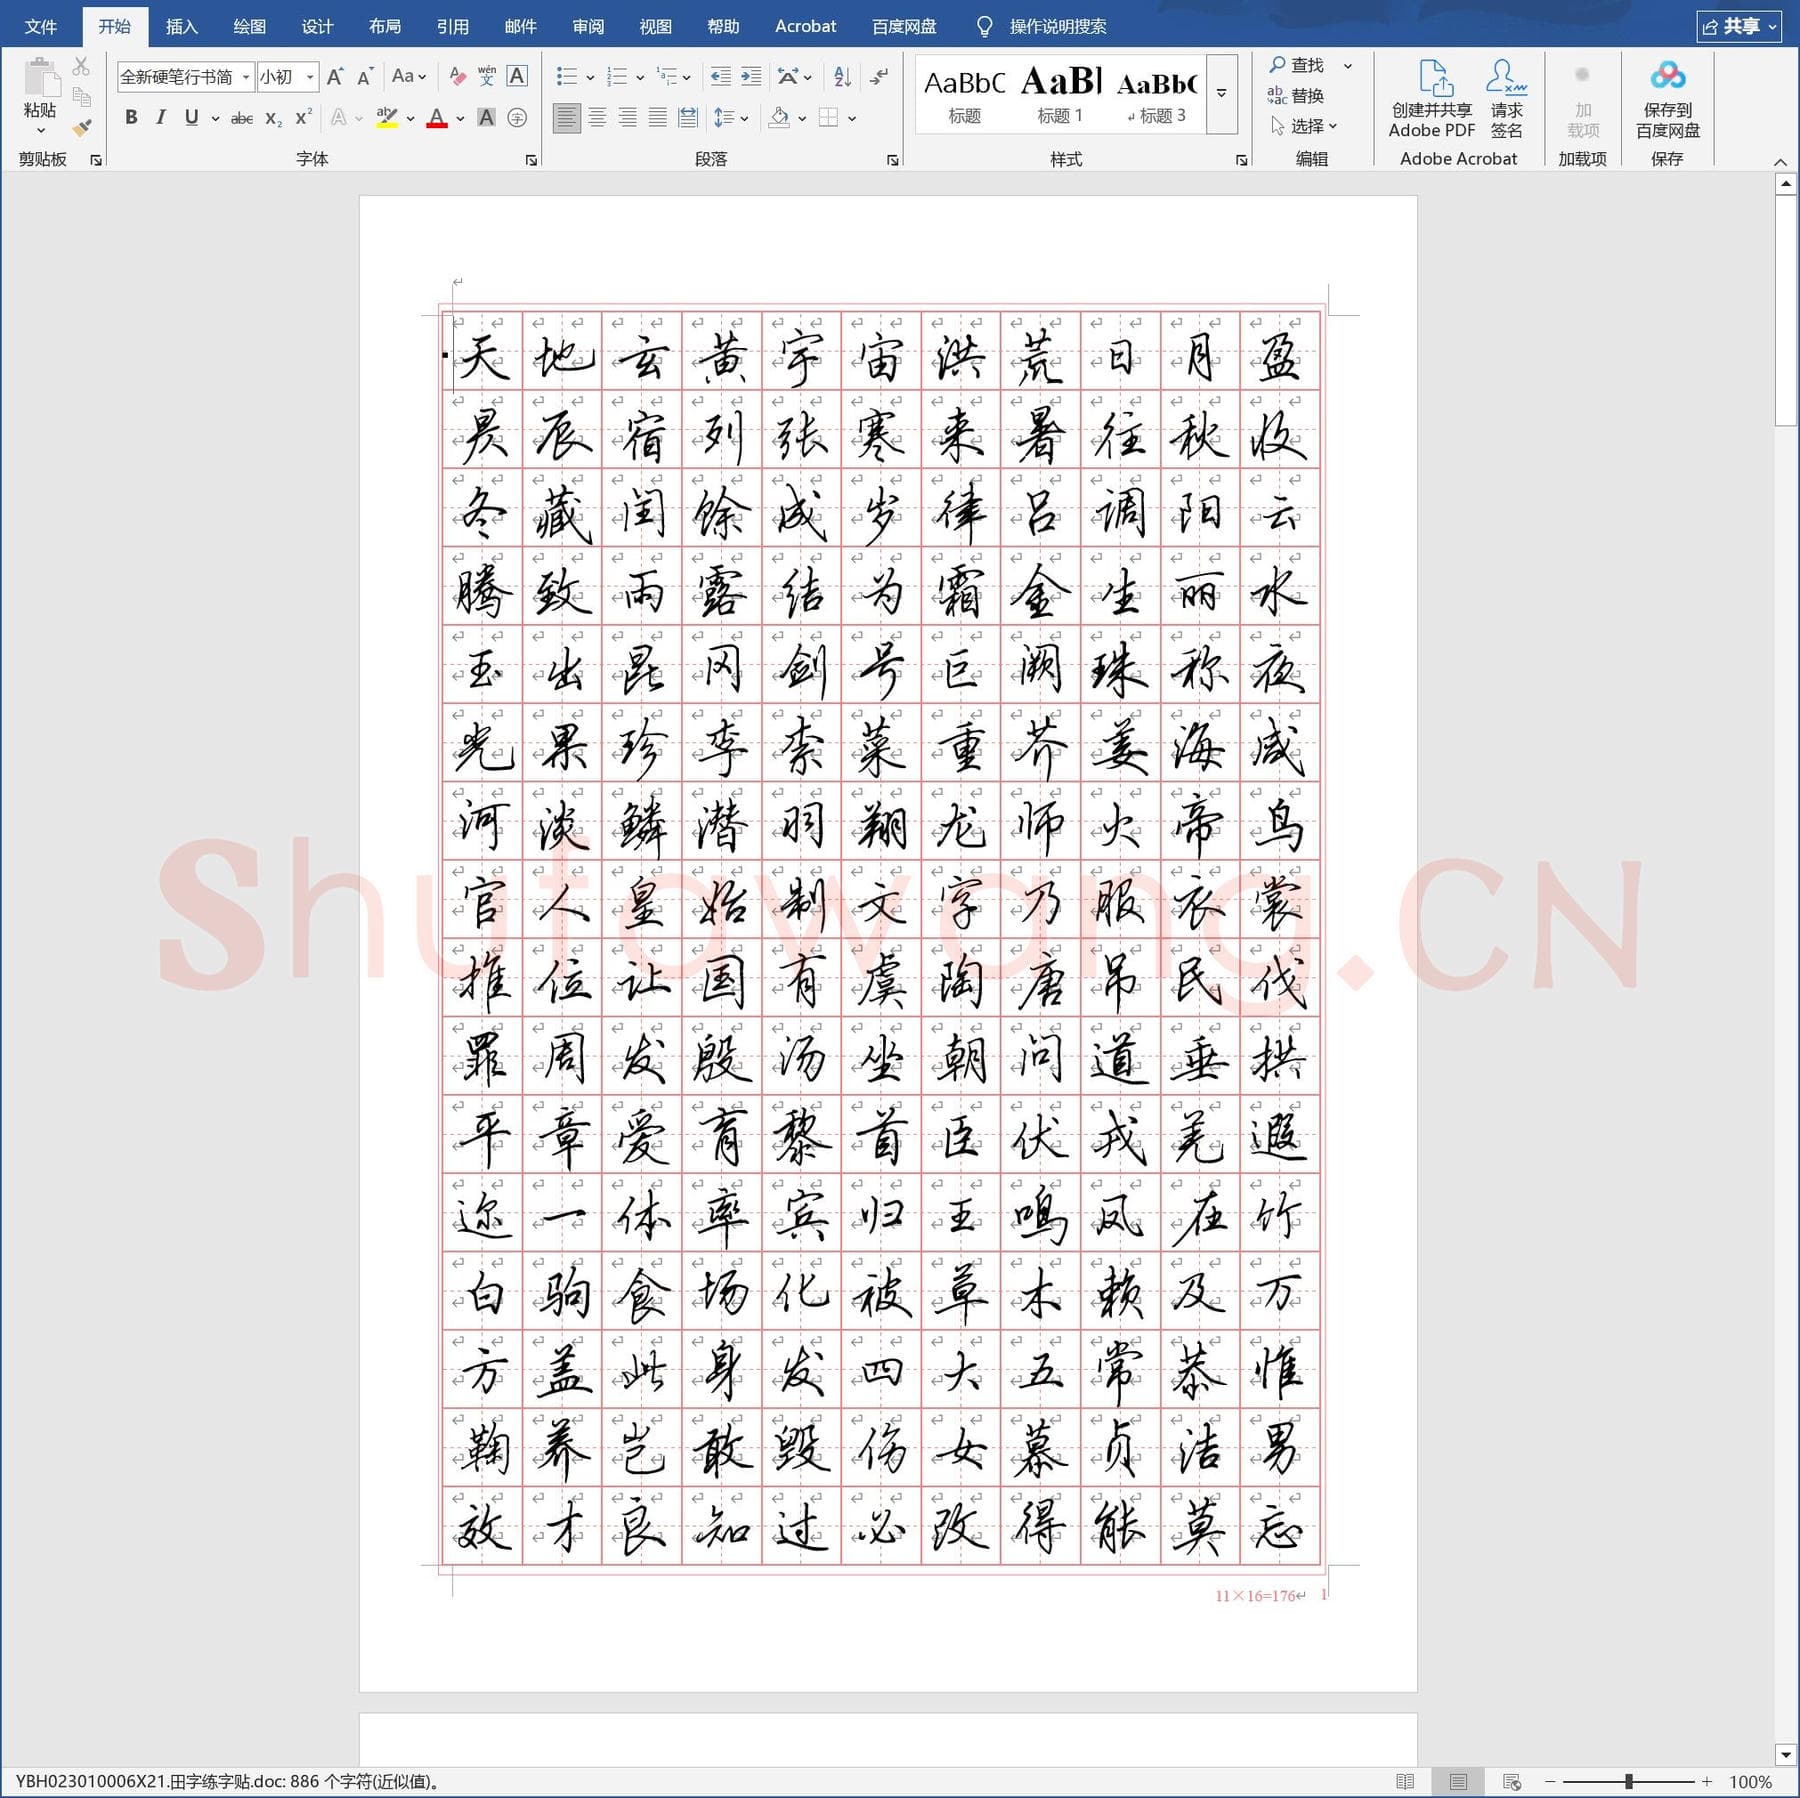Apply strikethrough formatting

coord(241,118)
